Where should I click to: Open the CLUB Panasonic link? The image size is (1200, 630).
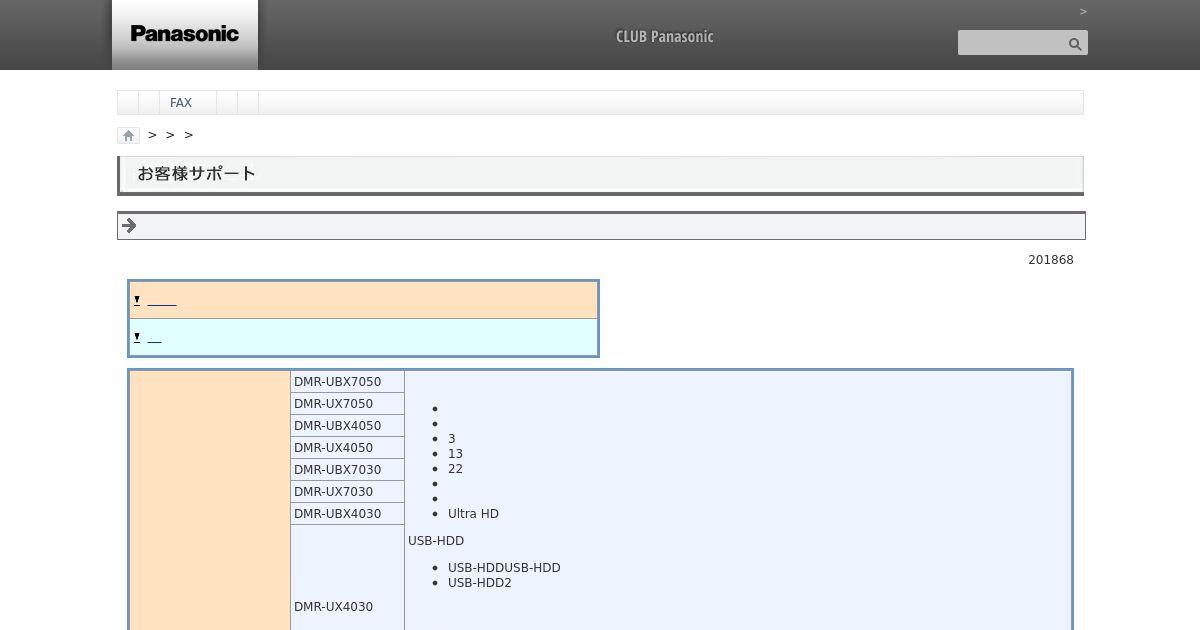(x=665, y=37)
